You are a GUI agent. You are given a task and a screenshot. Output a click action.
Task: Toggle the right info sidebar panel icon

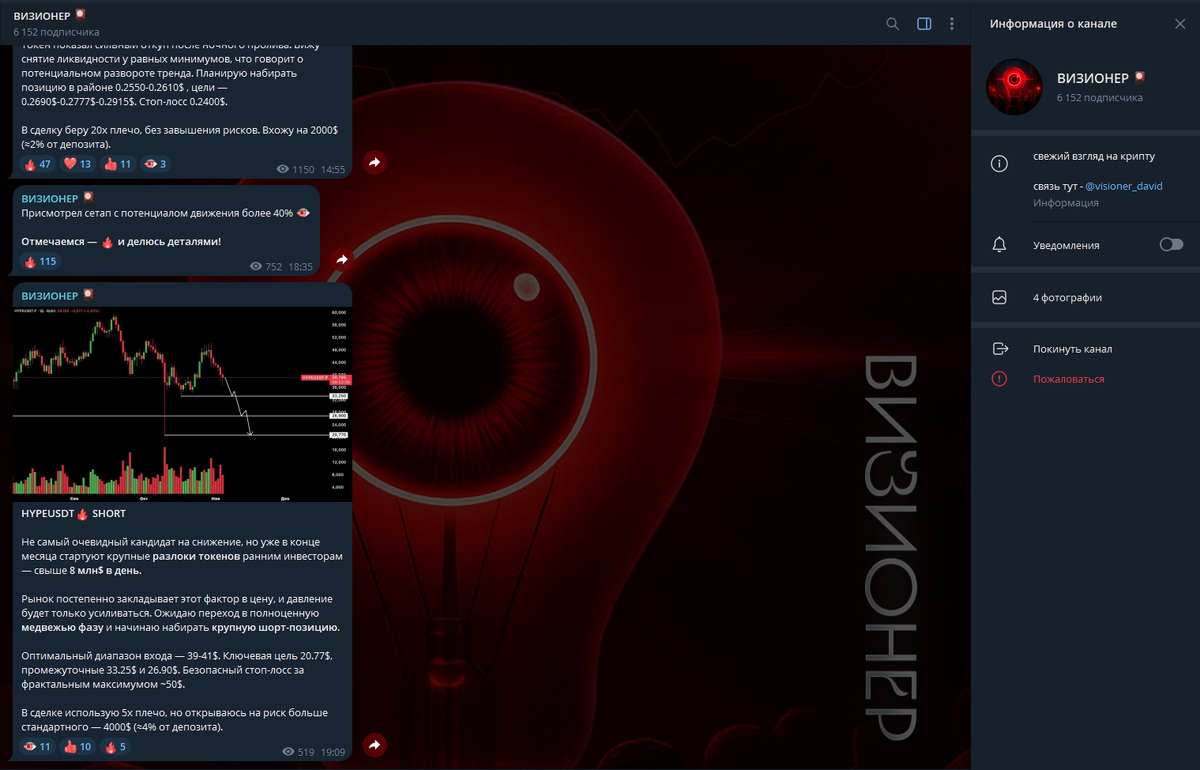click(x=924, y=24)
